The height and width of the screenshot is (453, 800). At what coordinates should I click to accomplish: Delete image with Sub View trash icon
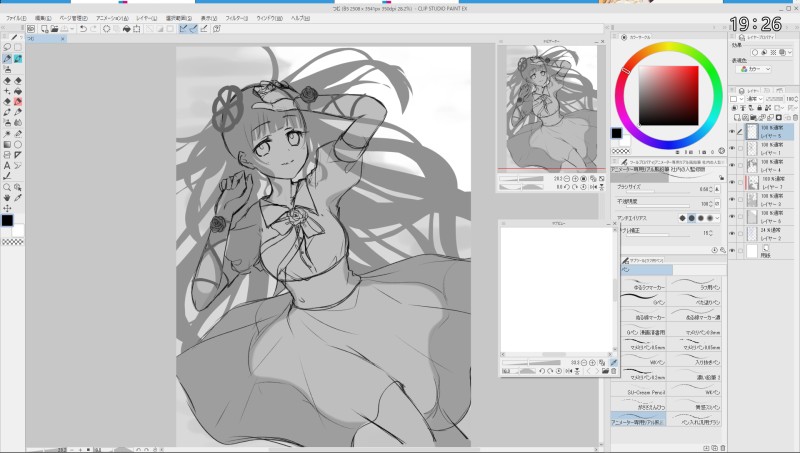[x=614, y=371]
